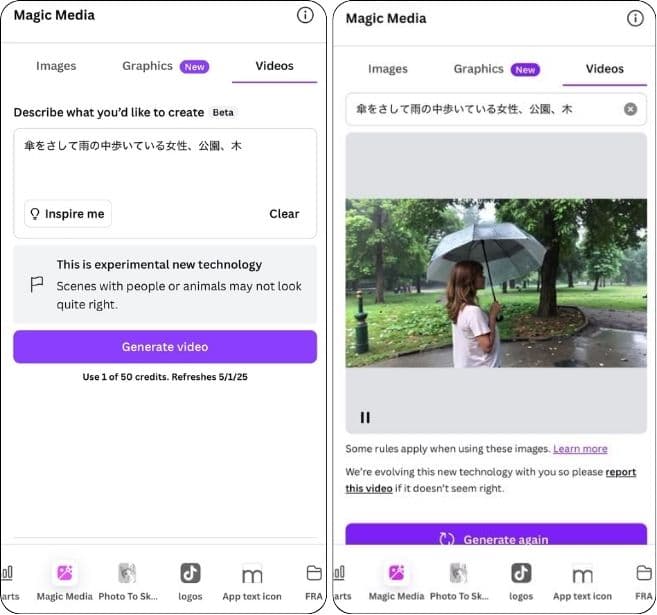The width and height of the screenshot is (657, 615).
Task: Open the Learn more link
Action: (580, 449)
